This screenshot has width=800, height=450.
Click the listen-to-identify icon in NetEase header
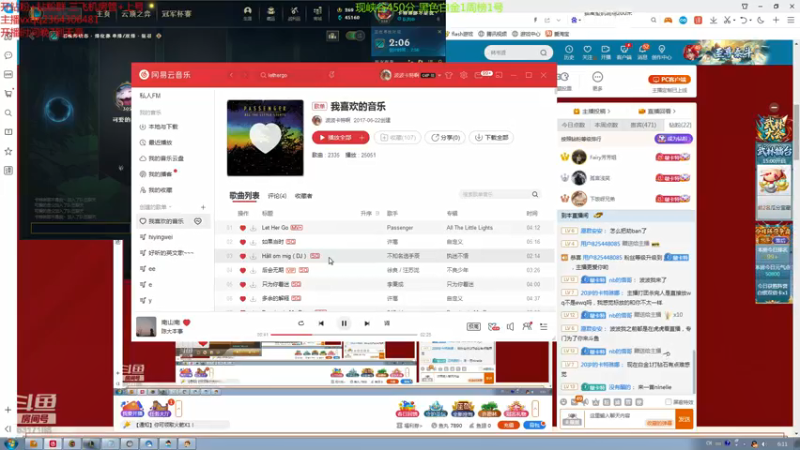332,75
